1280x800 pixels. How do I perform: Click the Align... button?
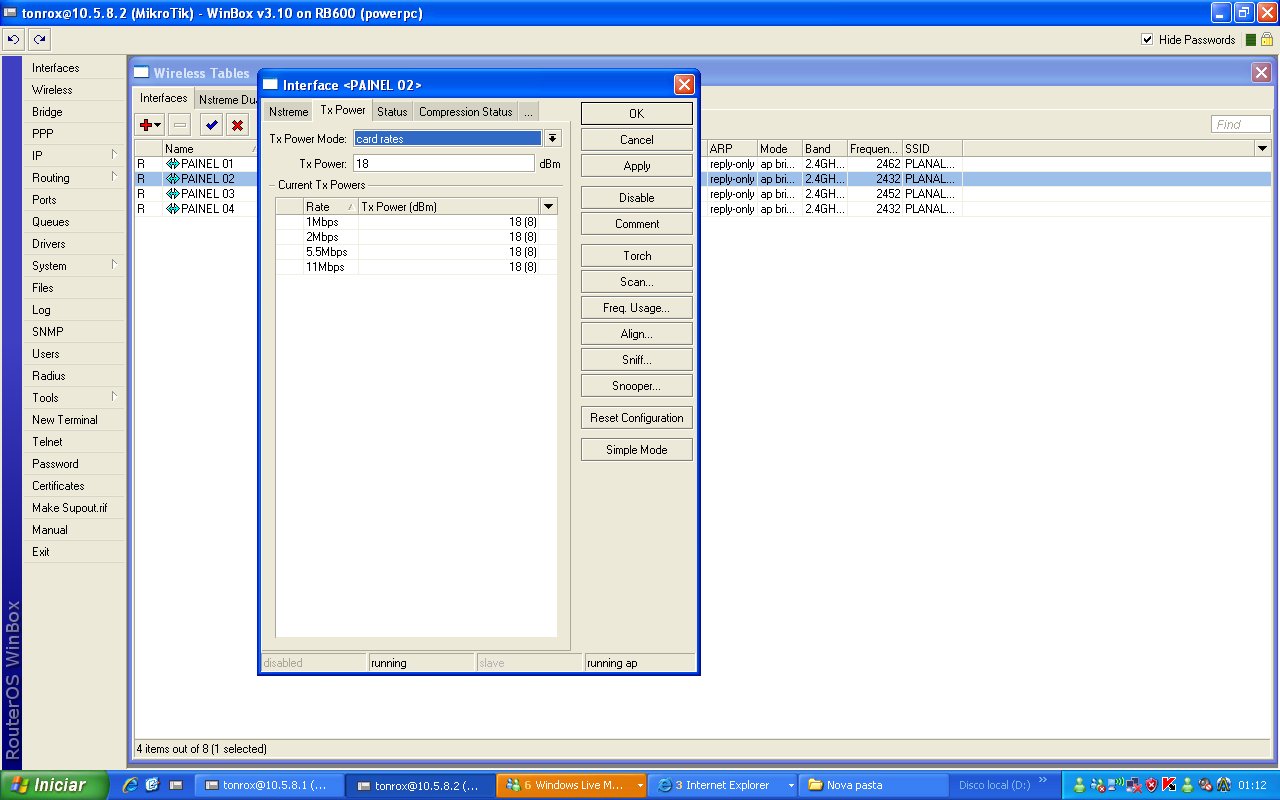pyautogui.click(x=637, y=333)
